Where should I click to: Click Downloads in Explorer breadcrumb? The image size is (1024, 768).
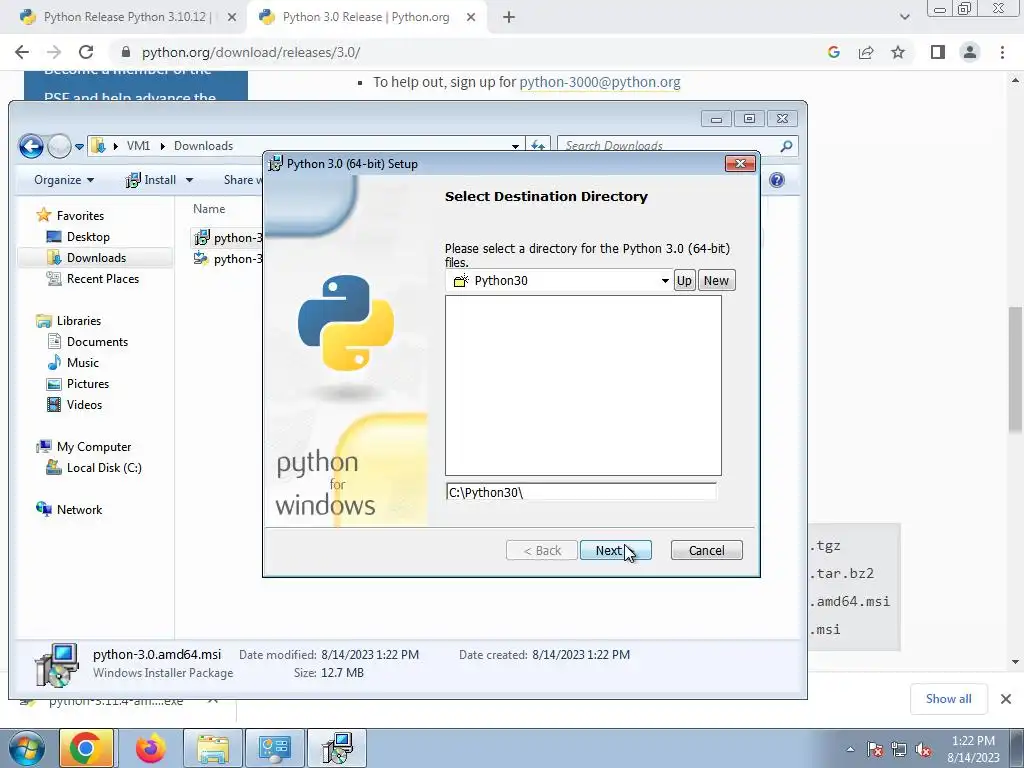click(x=203, y=146)
